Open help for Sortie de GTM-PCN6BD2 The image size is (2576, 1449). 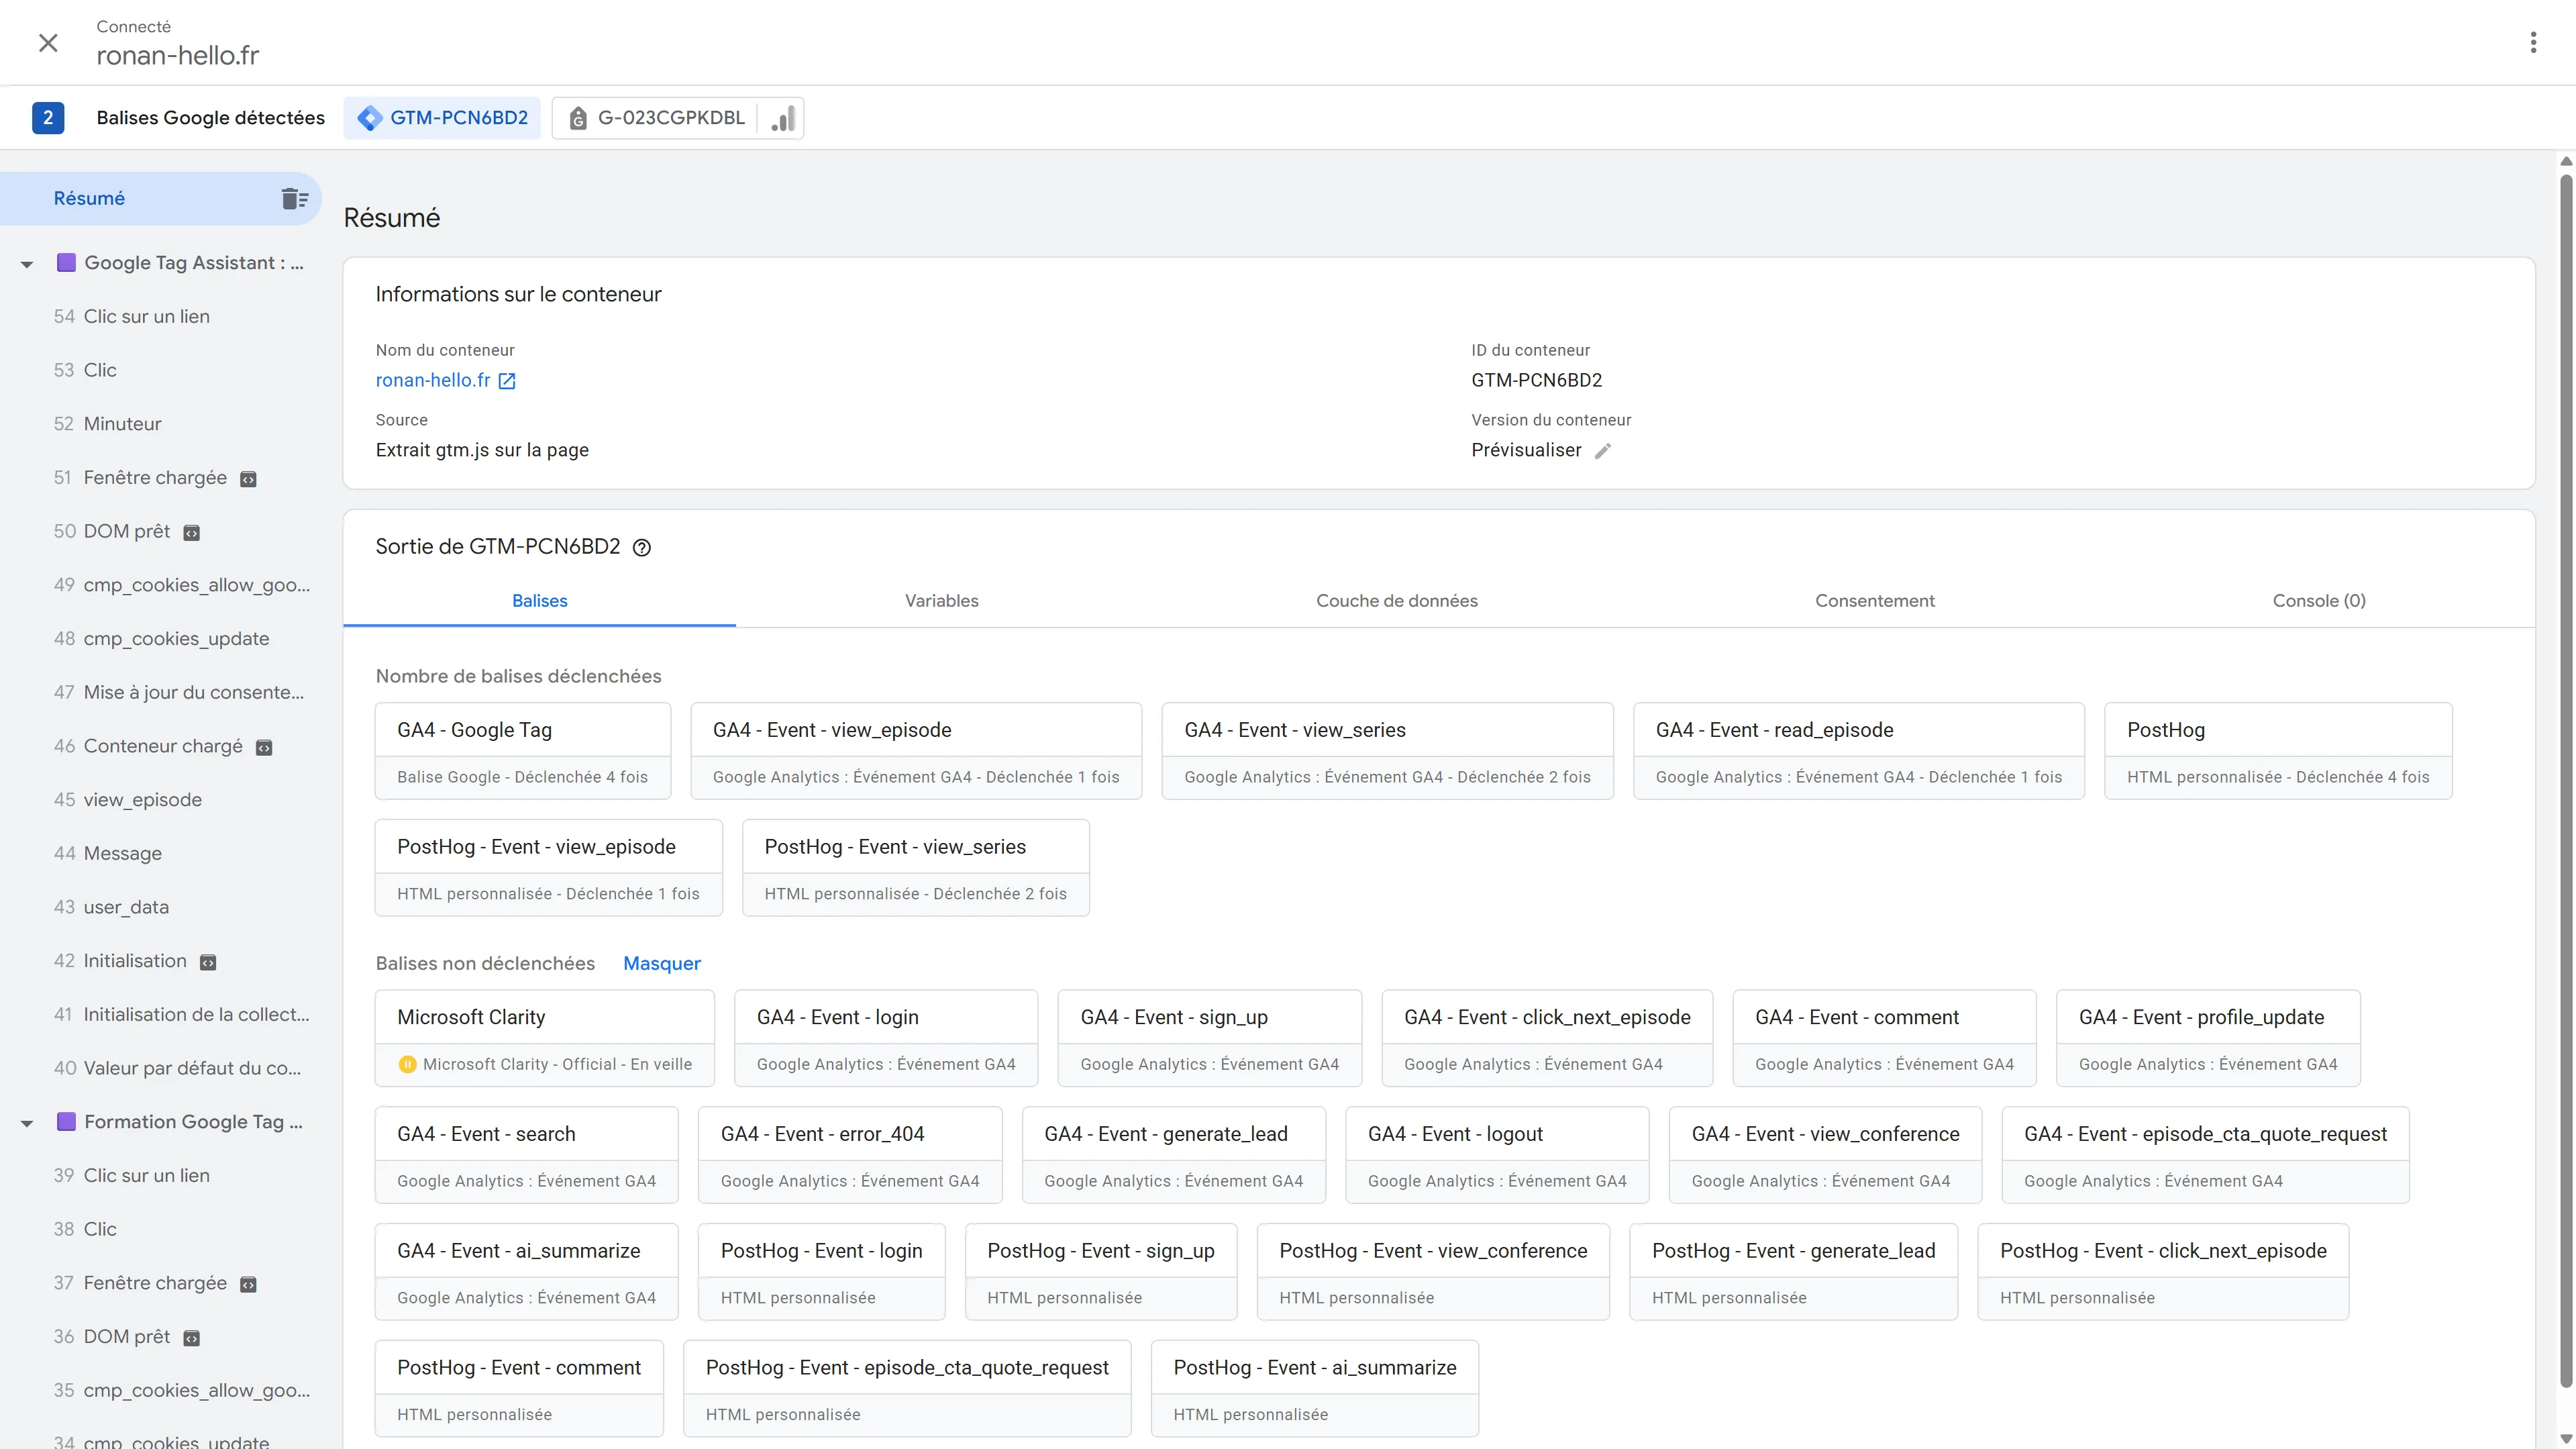pyautogui.click(x=642, y=547)
